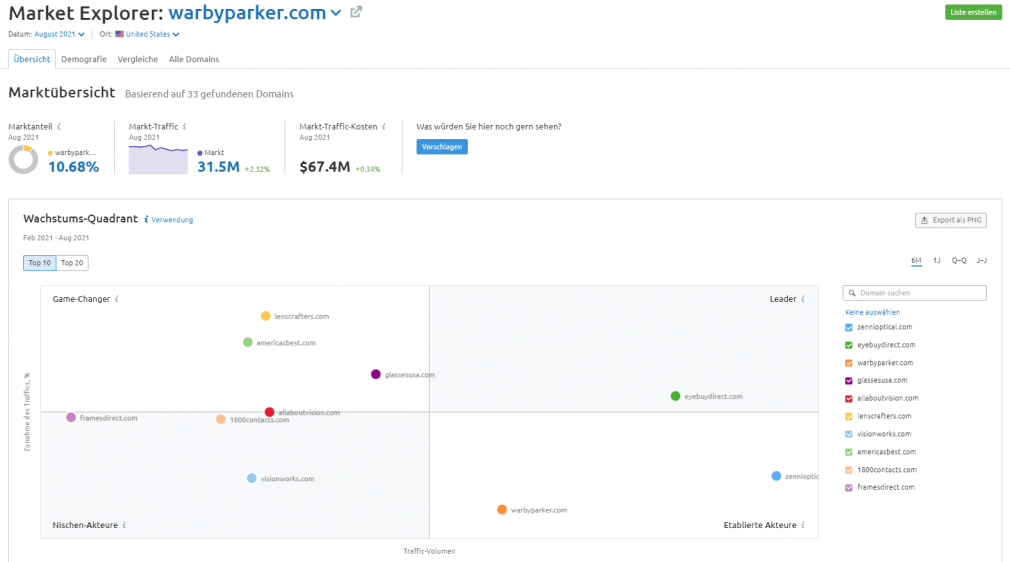The image size is (1010, 562).
Task: Click the Marktübersicht heading
Action: click(x=62, y=93)
